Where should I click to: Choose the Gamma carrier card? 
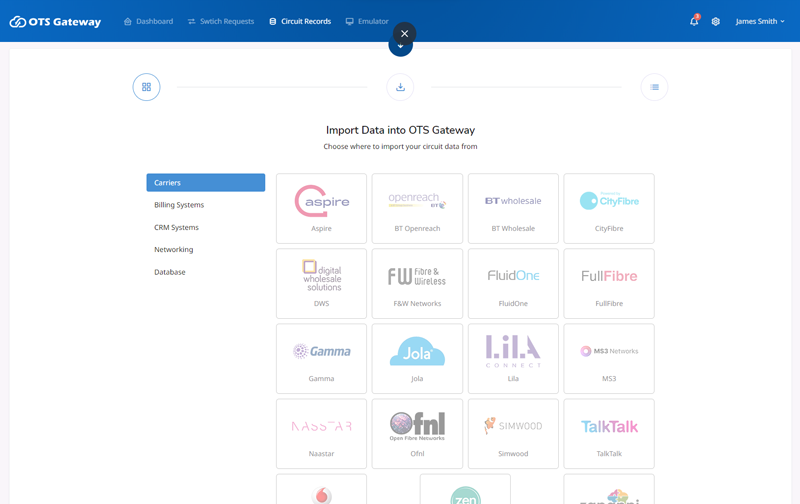tap(321, 359)
